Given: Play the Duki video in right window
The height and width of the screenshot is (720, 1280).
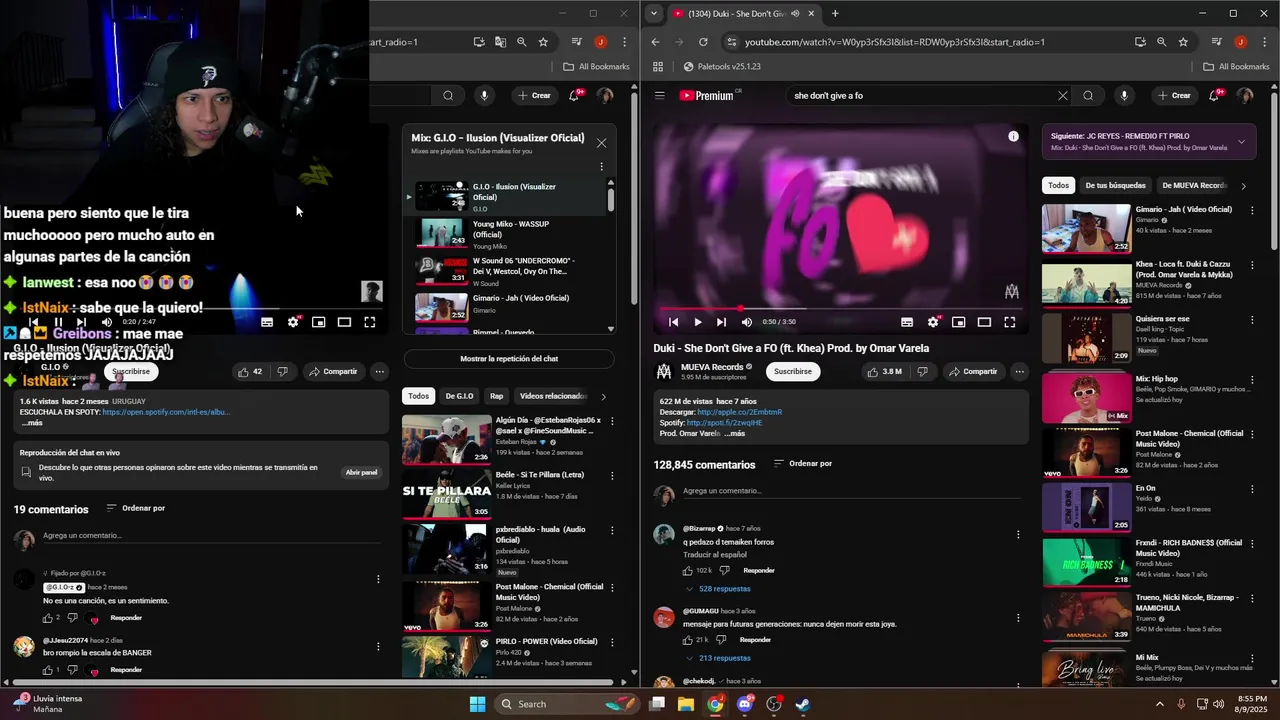Looking at the screenshot, I should tap(698, 322).
